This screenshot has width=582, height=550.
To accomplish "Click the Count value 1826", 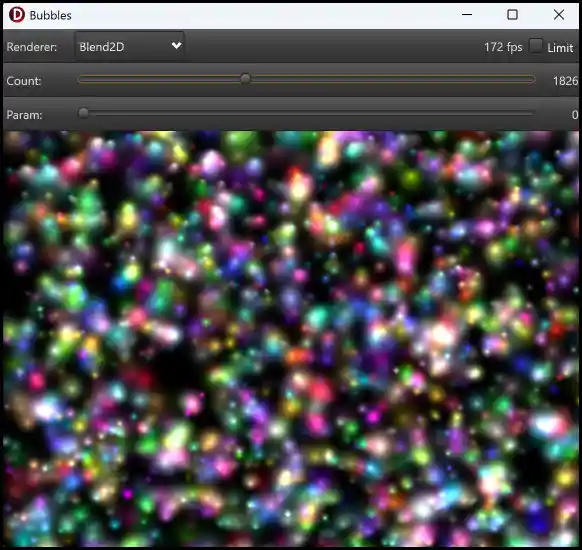I will point(565,81).
